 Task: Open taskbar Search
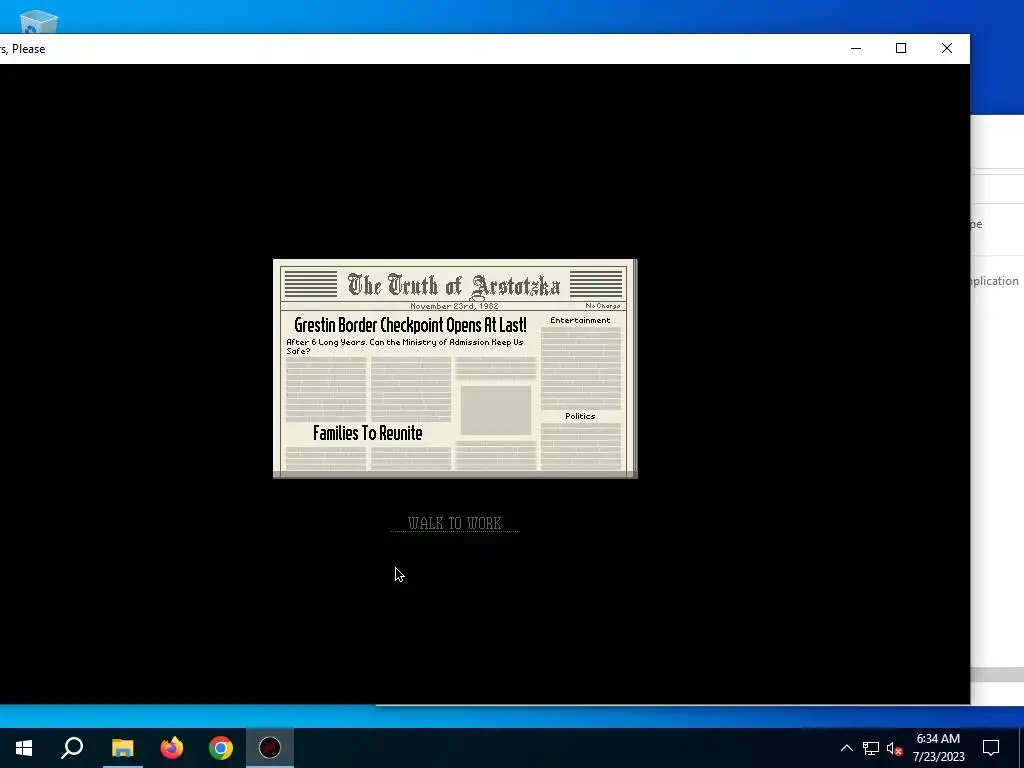point(72,748)
